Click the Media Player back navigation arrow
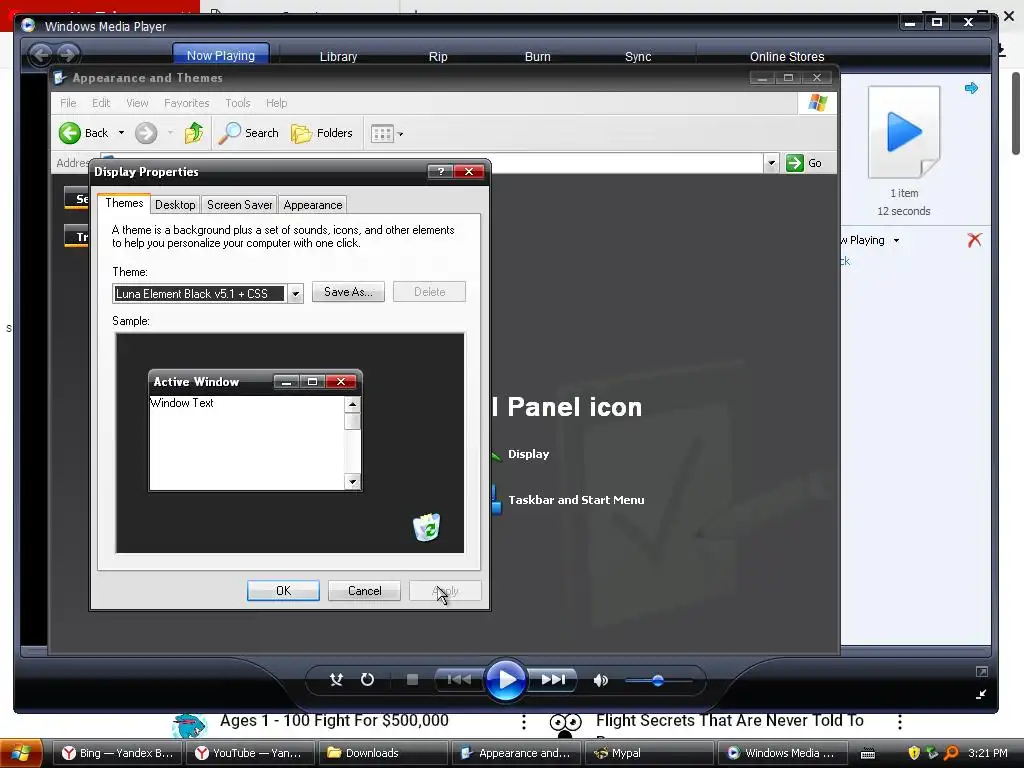This screenshot has height=768, width=1024. 40,54
